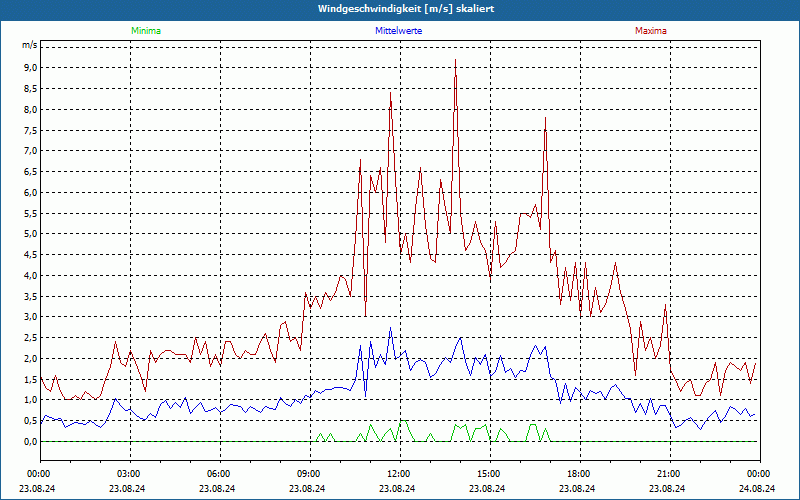Click the y-axis value '8,0'
The image size is (800, 500).
tap(30, 109)
